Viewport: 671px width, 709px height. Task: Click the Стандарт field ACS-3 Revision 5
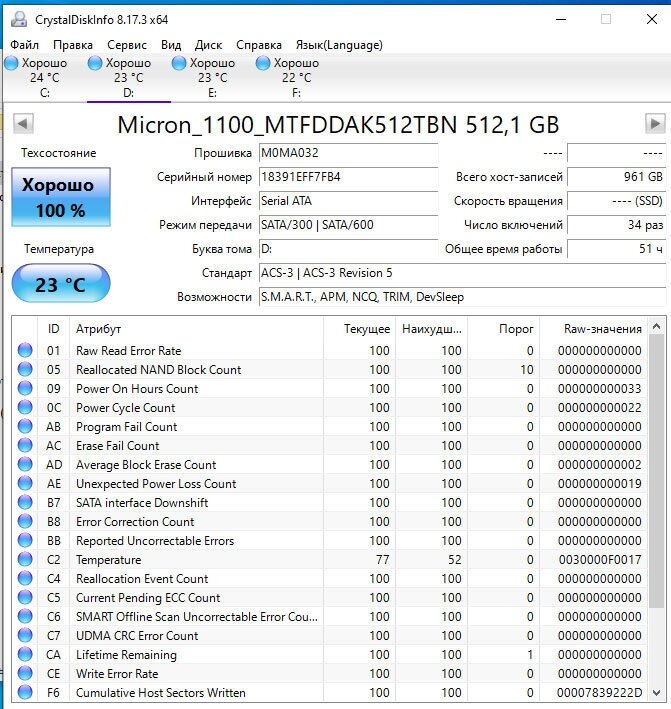462,273
